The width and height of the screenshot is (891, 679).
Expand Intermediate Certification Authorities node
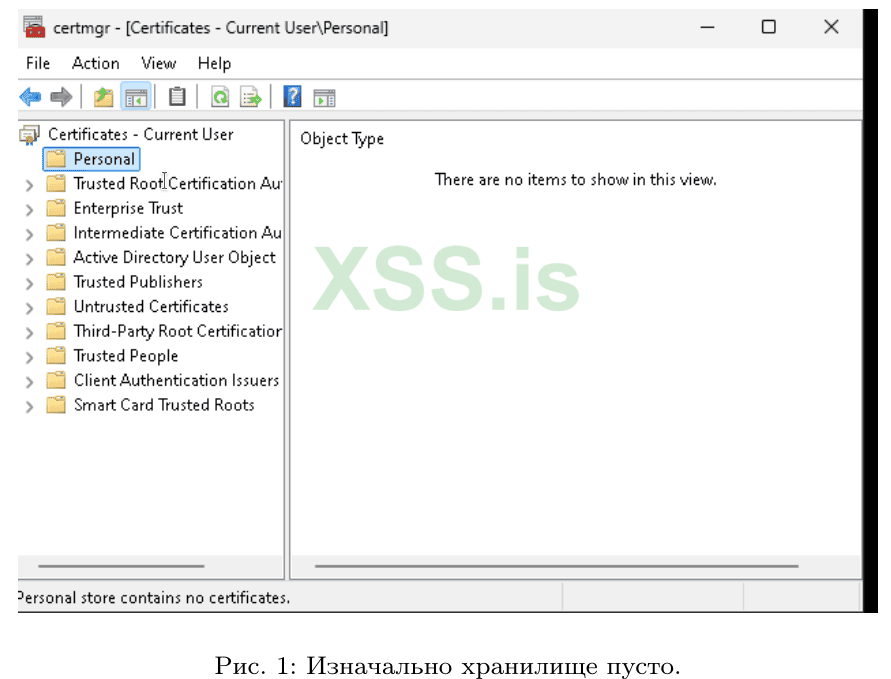[x=30, y=234]
